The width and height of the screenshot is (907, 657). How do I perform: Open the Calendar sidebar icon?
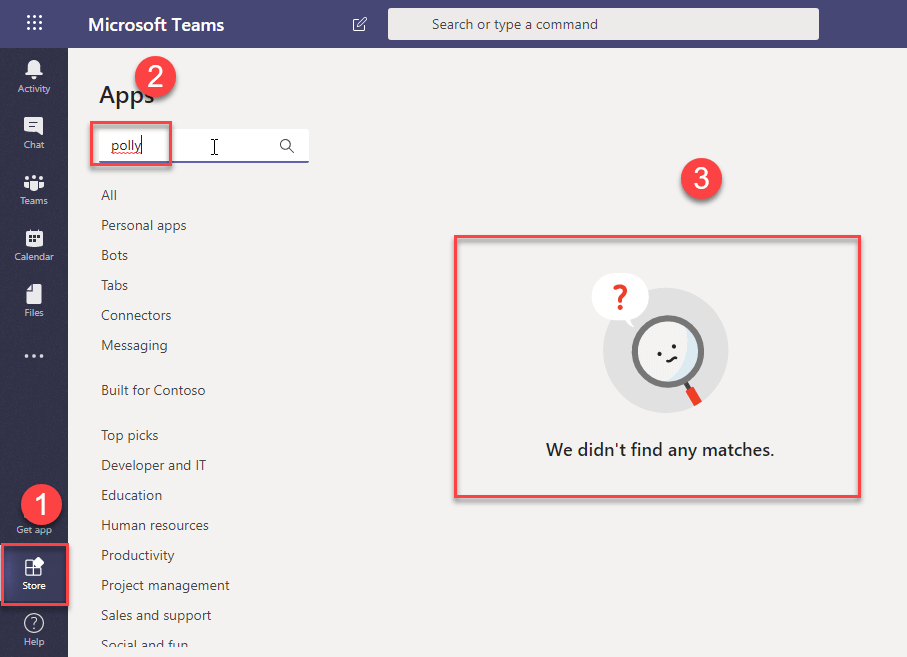click(34, 244)
